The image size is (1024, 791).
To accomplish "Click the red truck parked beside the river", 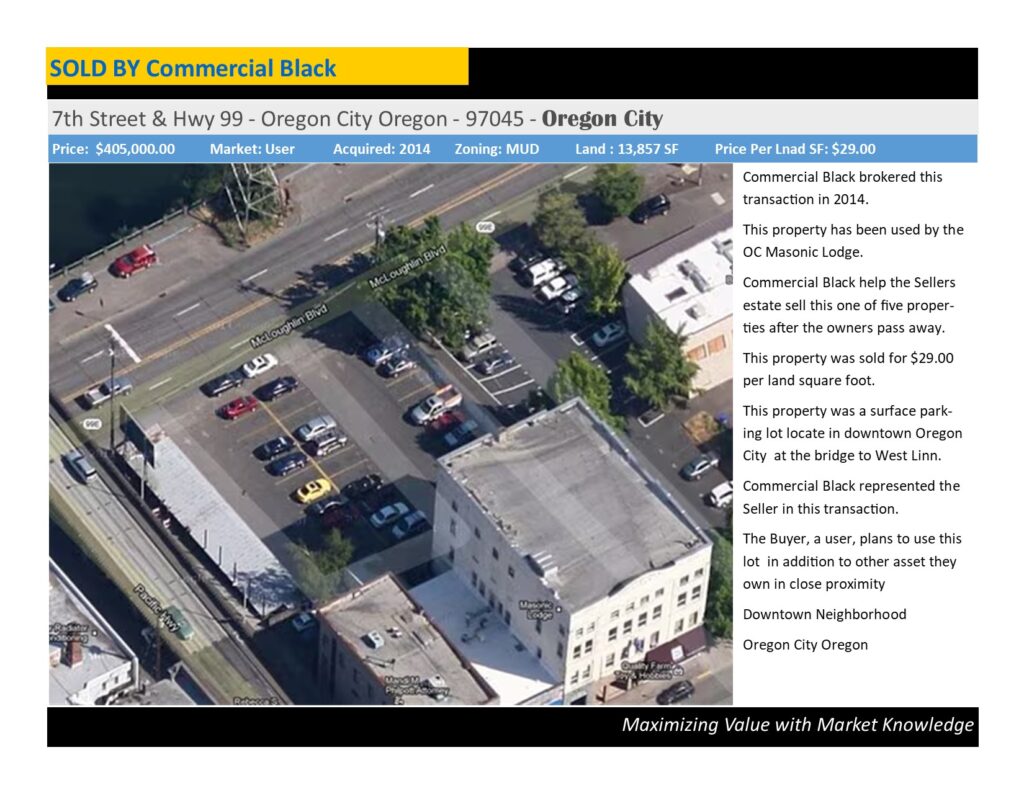I will tap(133, 261).
